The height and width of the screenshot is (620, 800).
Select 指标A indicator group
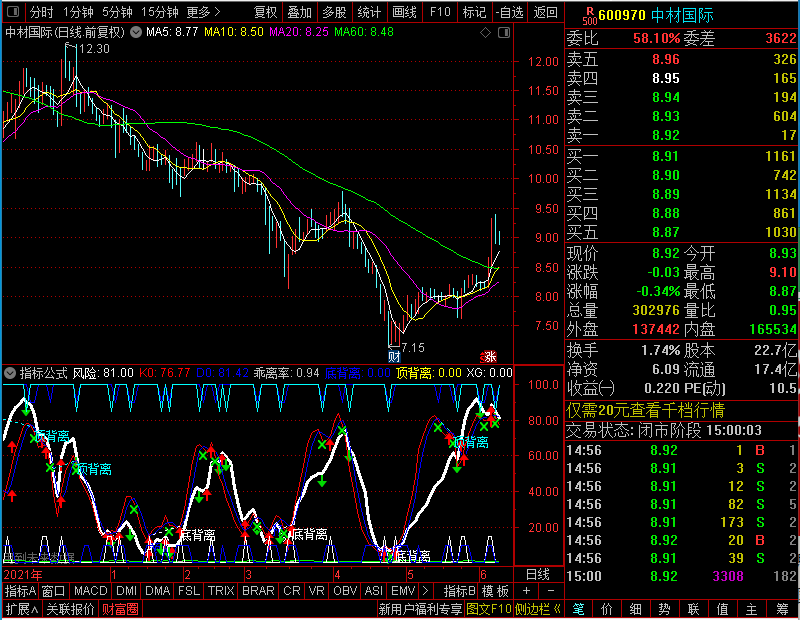coord(20,591)
